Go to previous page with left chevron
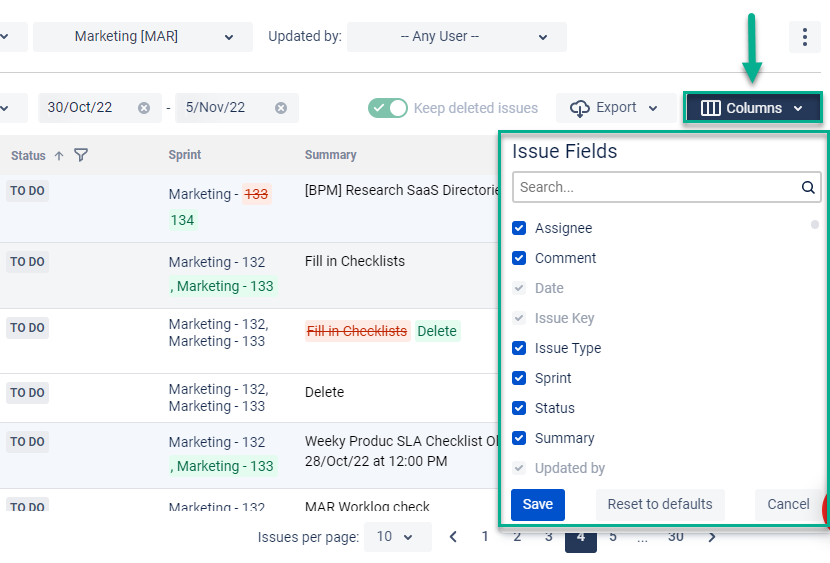This screenshot has width=830, height=563. pyautogui.click(x=453, y=537)
